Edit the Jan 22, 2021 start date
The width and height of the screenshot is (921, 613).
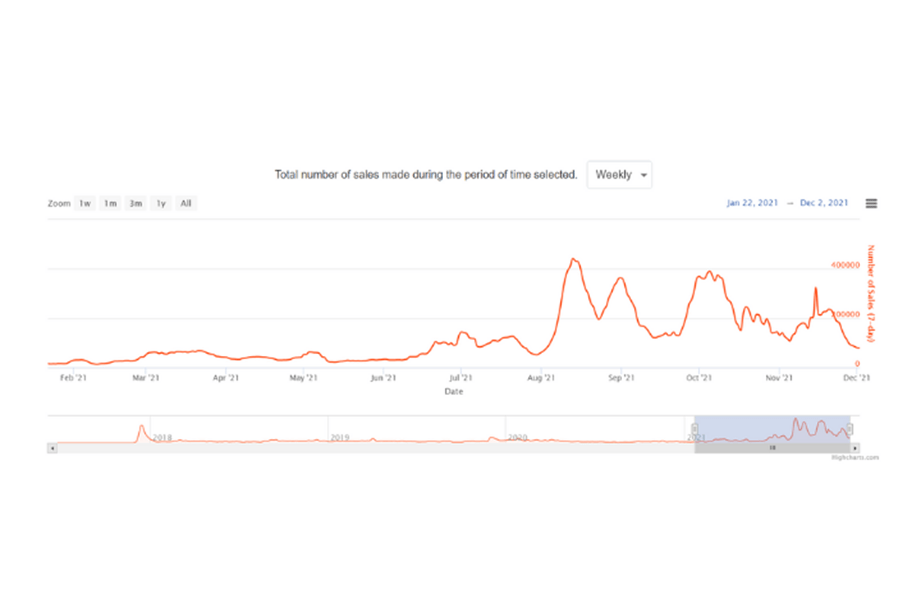(x=752, y=203)
